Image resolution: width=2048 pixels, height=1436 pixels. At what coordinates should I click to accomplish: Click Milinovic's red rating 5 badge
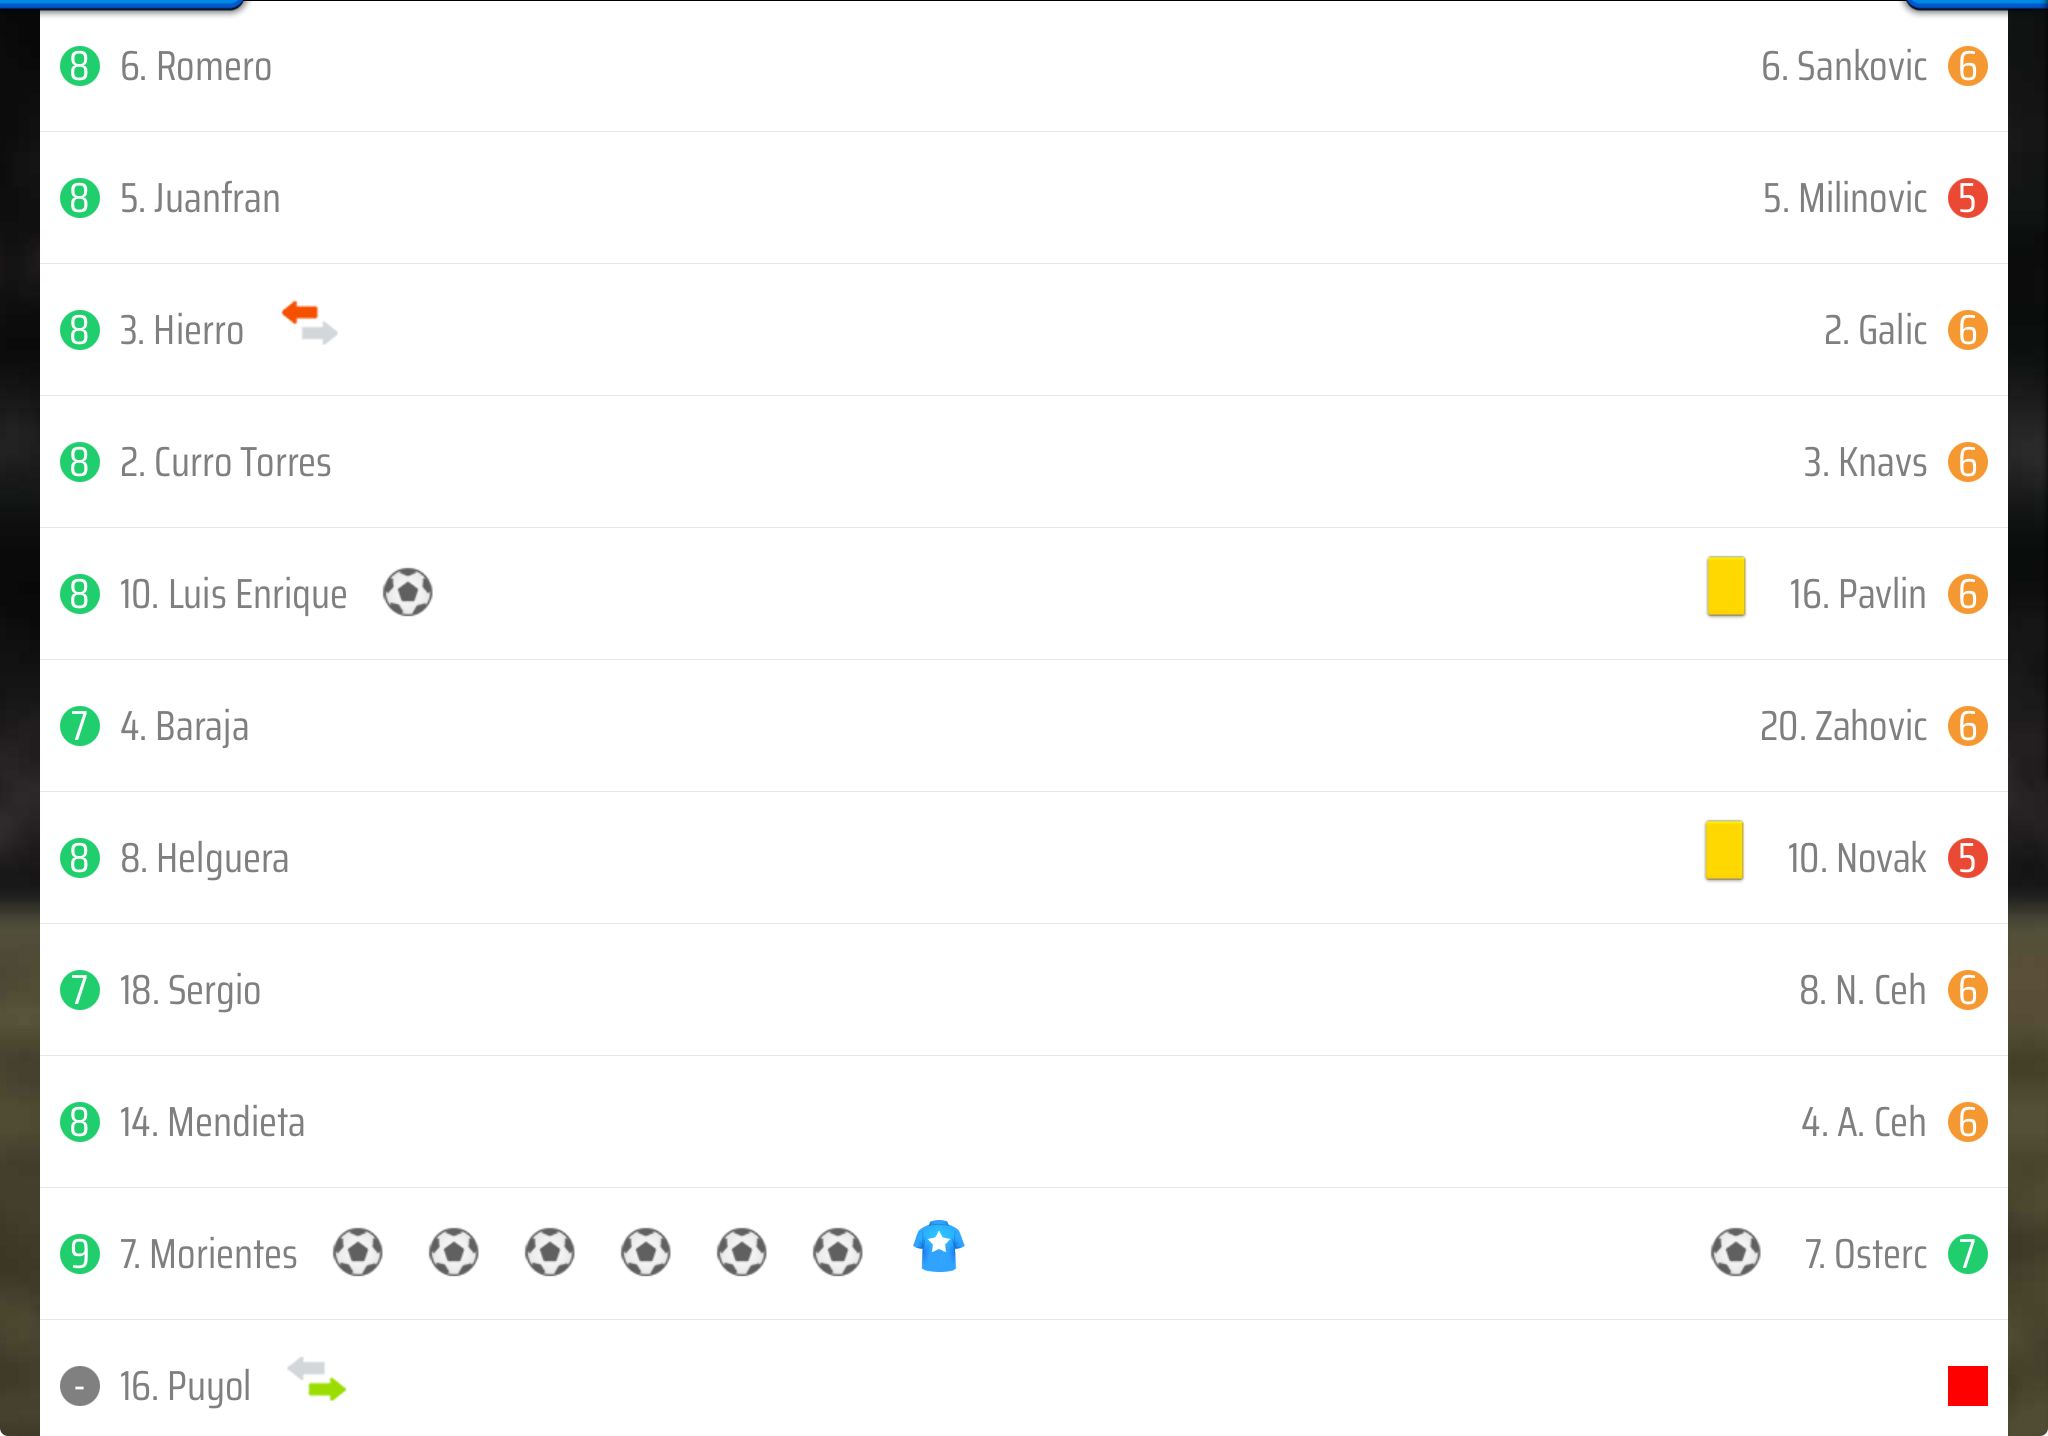(x=1968, y=198)
